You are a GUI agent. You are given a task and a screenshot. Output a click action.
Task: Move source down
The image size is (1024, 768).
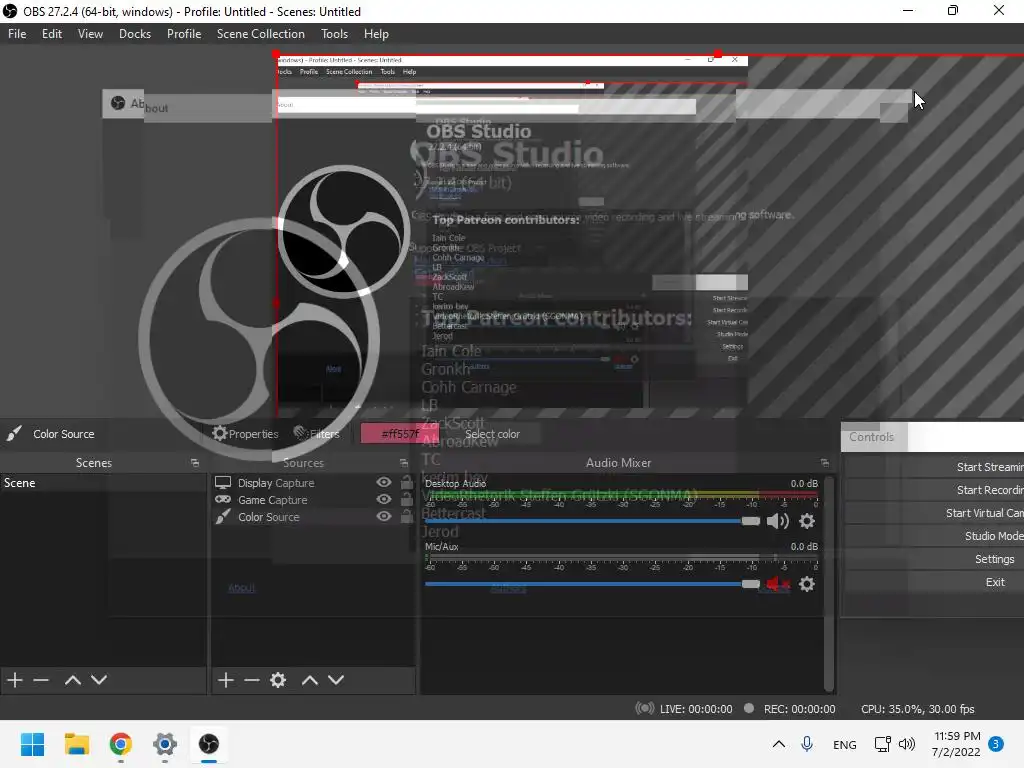point(336,680)
